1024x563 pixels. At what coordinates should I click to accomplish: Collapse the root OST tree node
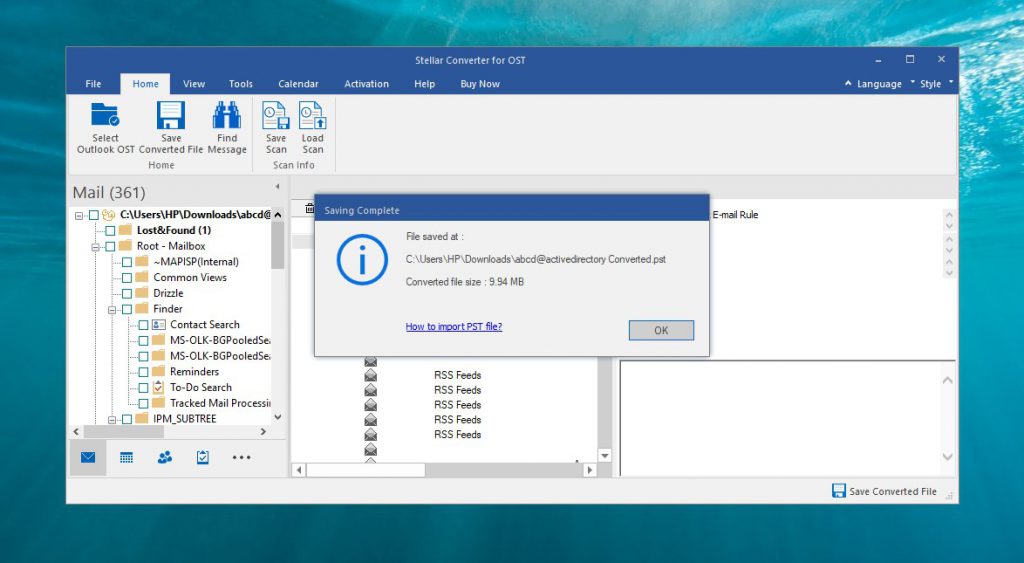click(79, 216)
